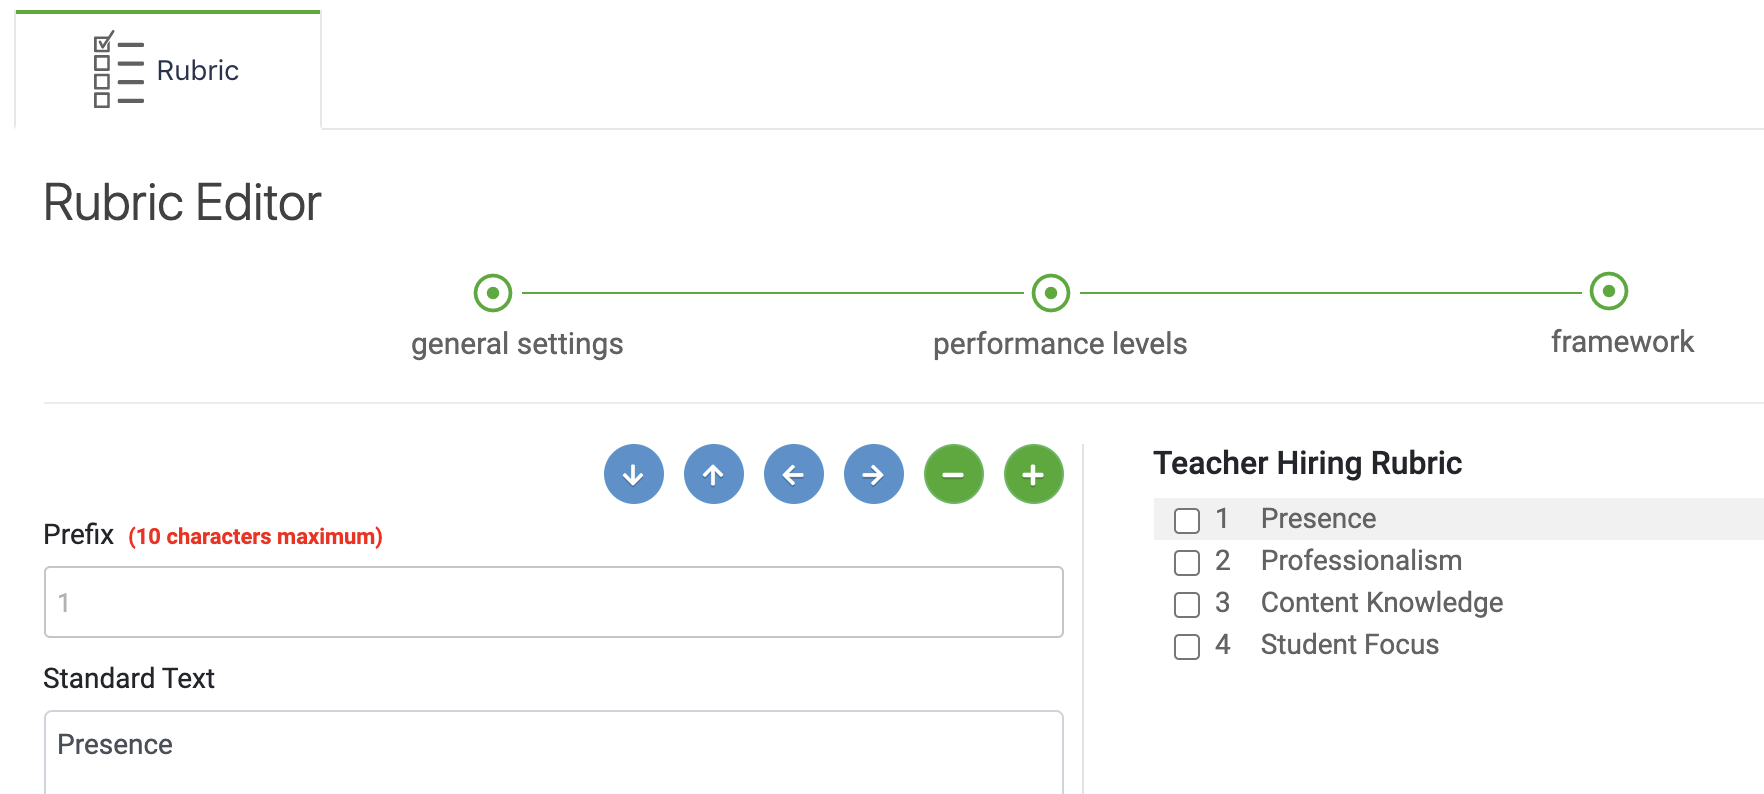Click the blue move up arrow icon
The width and height of the screenshot is (1764, 794).
pos(714,474)
